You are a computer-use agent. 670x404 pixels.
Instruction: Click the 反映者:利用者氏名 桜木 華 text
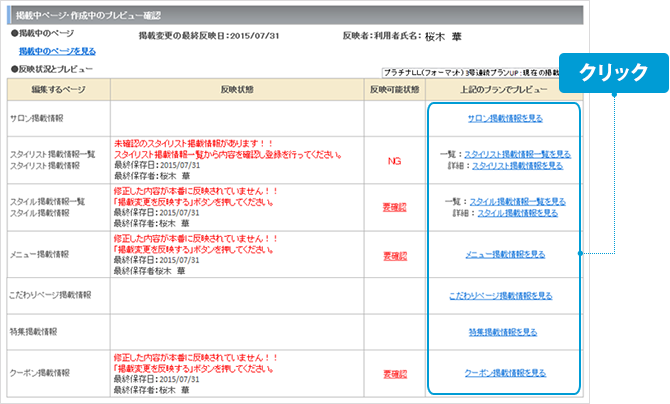402,36
